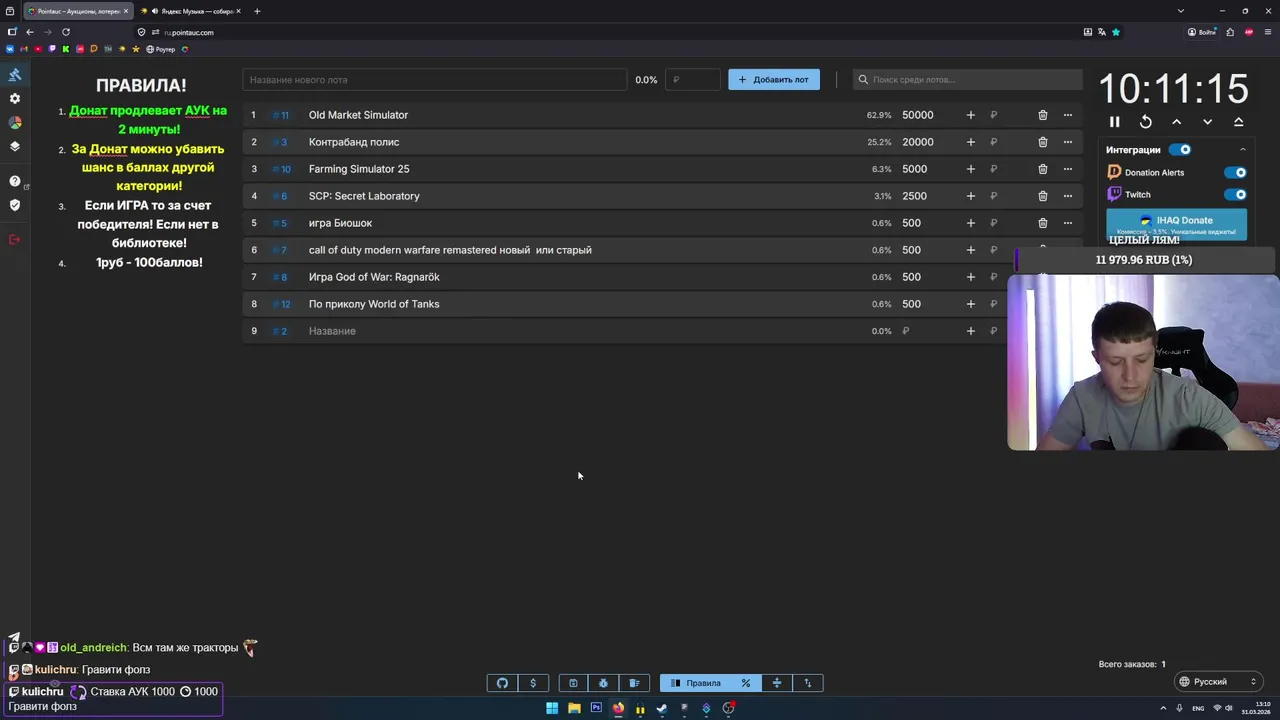Open the auction gavel page in sidebar
The height and width of the screenshot is (720, 1280).
coord(15,75)
